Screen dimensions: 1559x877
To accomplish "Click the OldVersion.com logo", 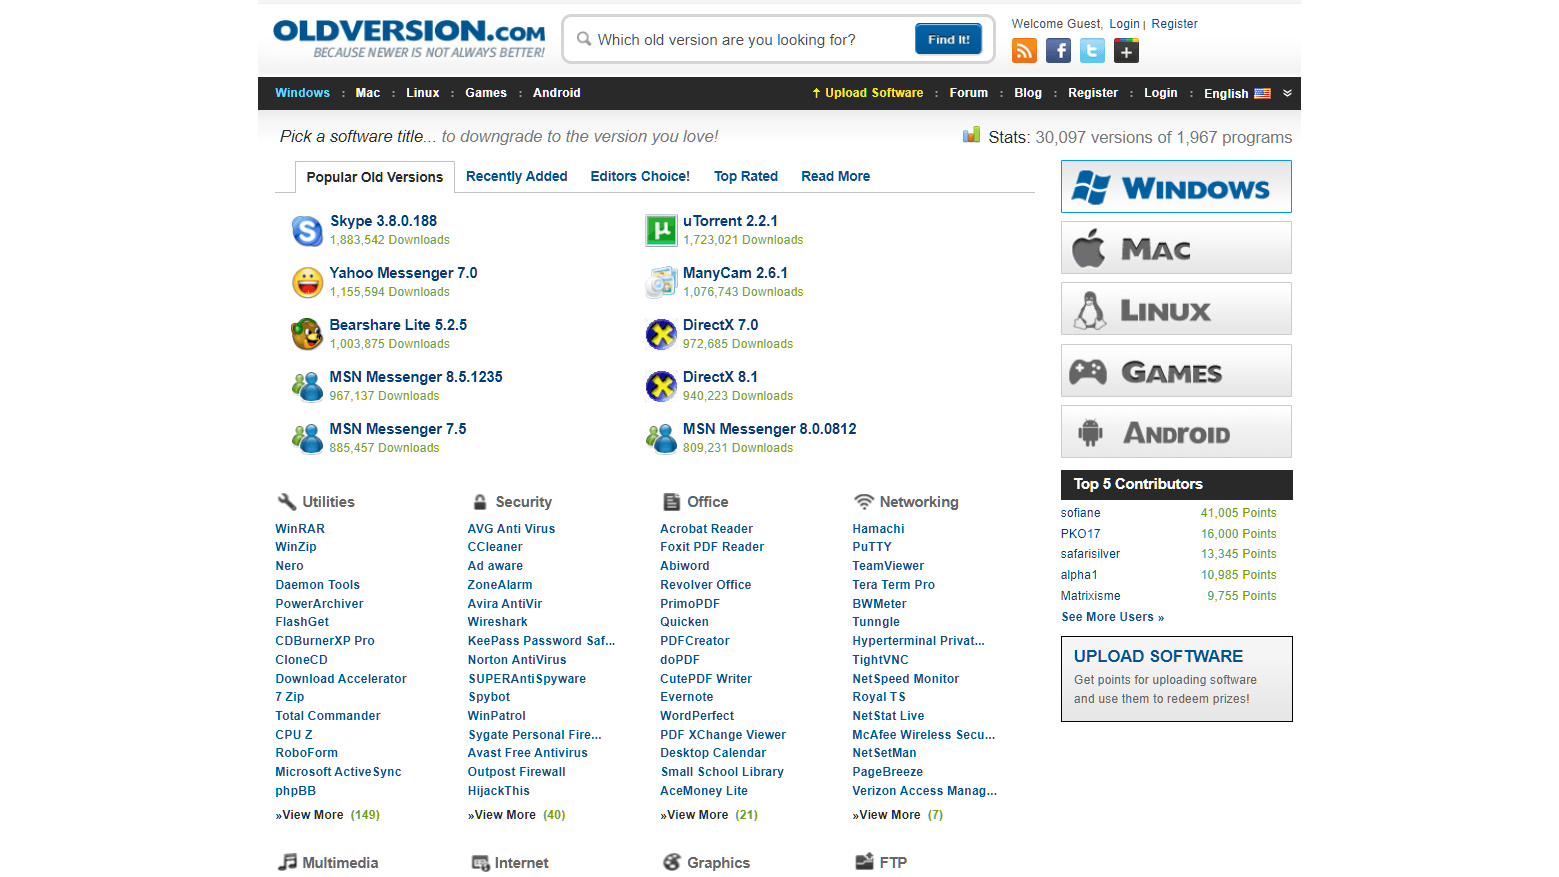I will click(x=410, y=38).
